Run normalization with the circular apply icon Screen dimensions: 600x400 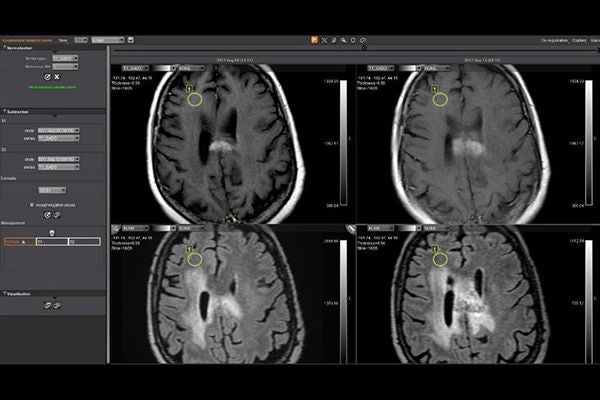[47, 77]
